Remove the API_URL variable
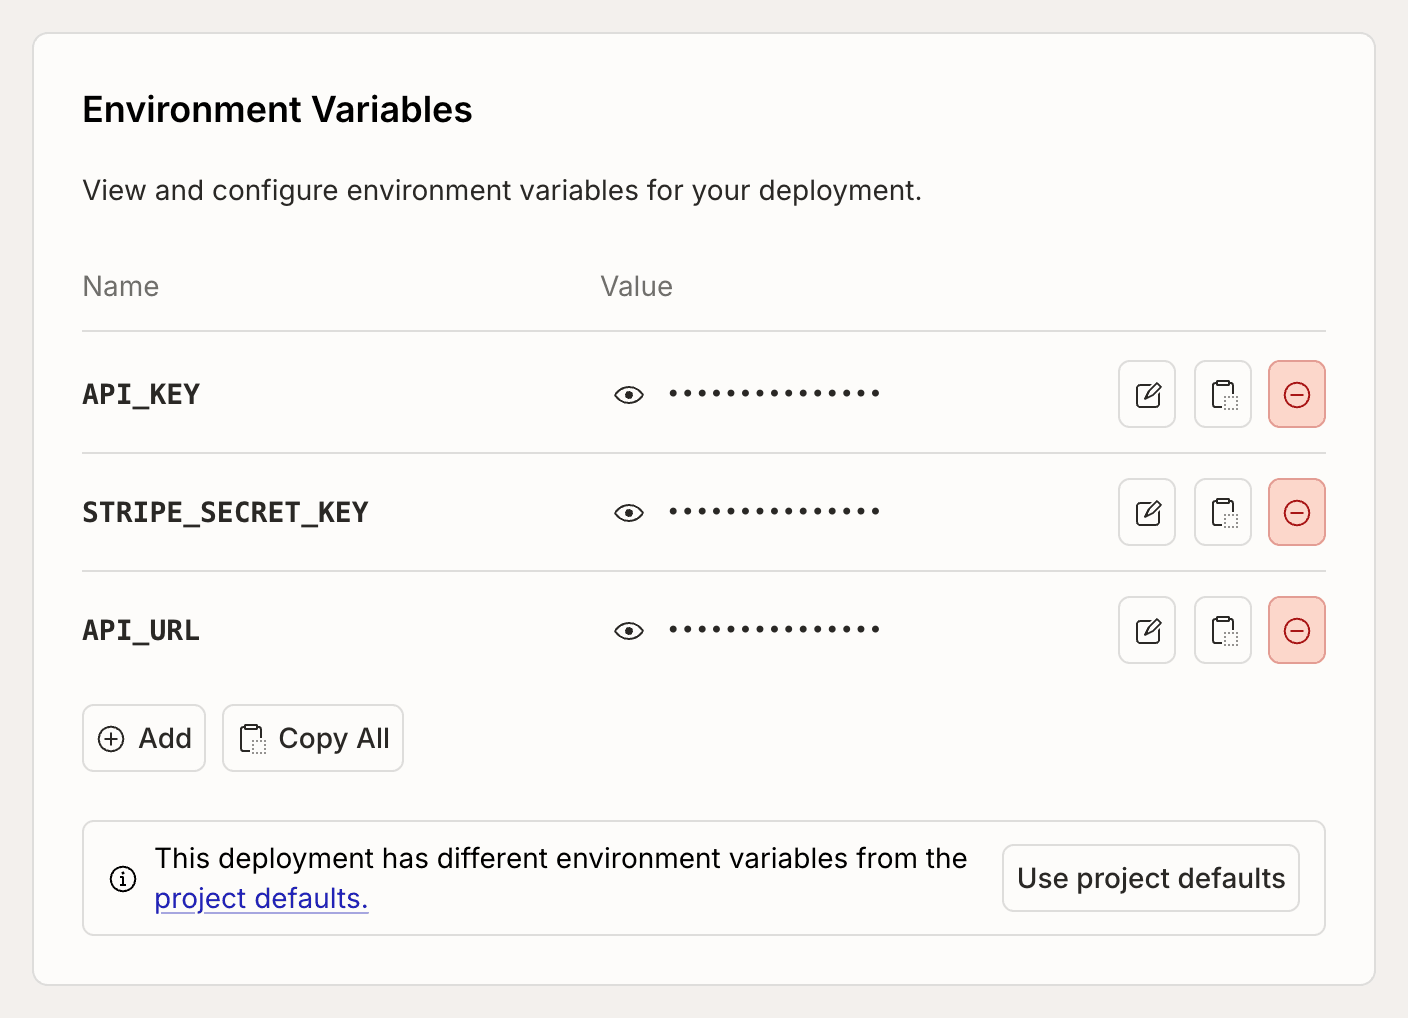The height and width of the screenshot is (1018, 1408). [1297, 630]
